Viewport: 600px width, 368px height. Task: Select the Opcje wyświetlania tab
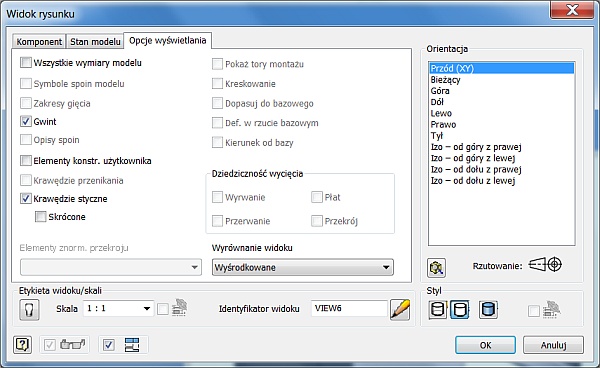(168, 40)
